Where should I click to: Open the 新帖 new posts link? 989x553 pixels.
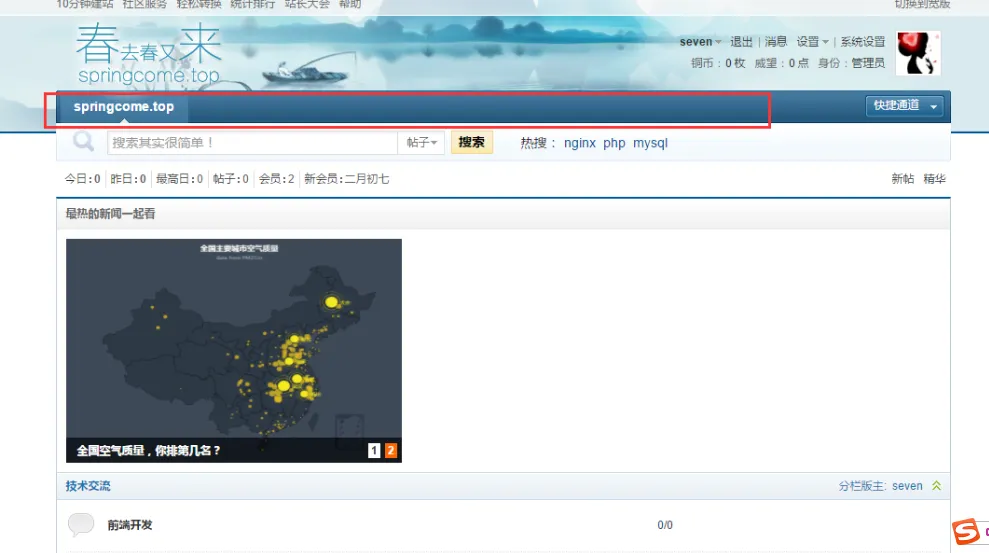pos(903,179)
